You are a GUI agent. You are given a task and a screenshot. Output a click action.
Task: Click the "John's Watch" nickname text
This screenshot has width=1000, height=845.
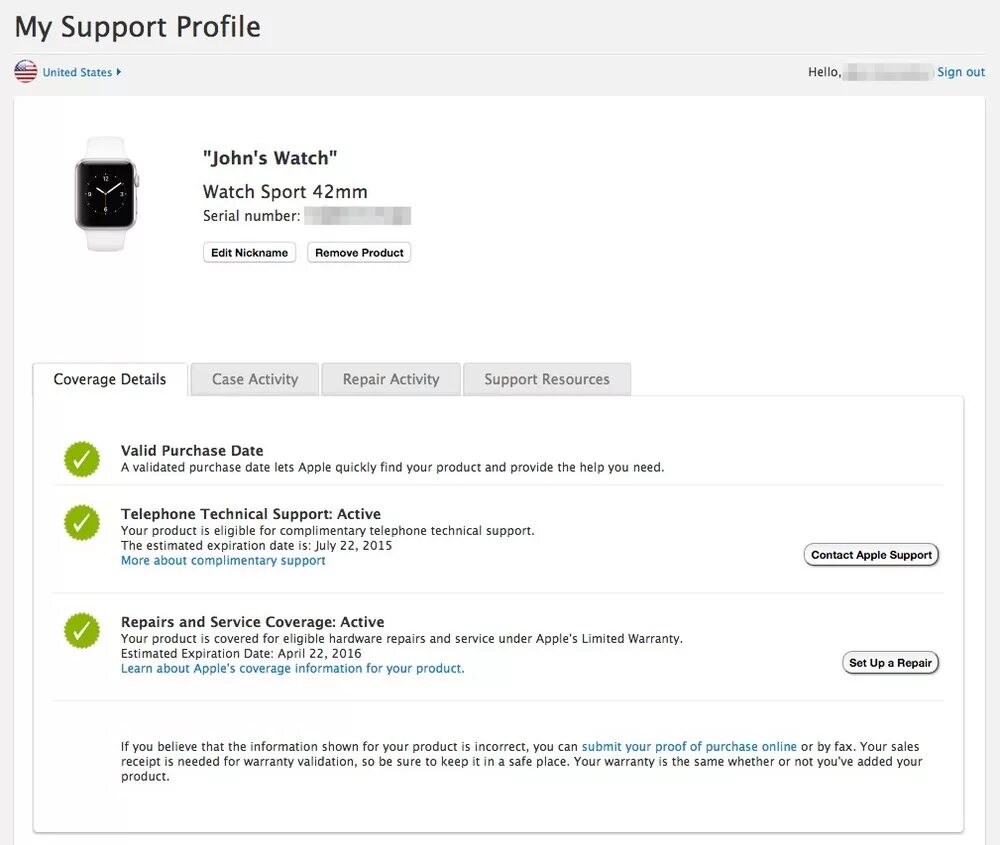[270, 158]
